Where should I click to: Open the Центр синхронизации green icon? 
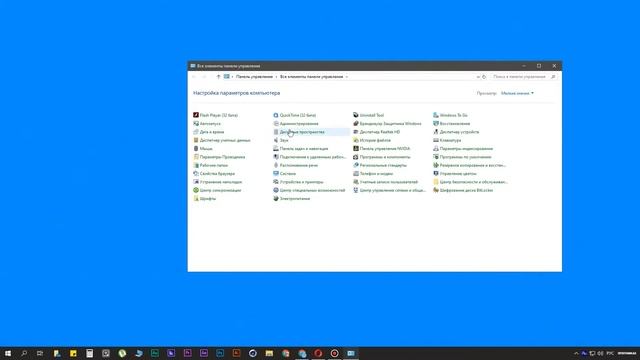(x=196, y=190)
